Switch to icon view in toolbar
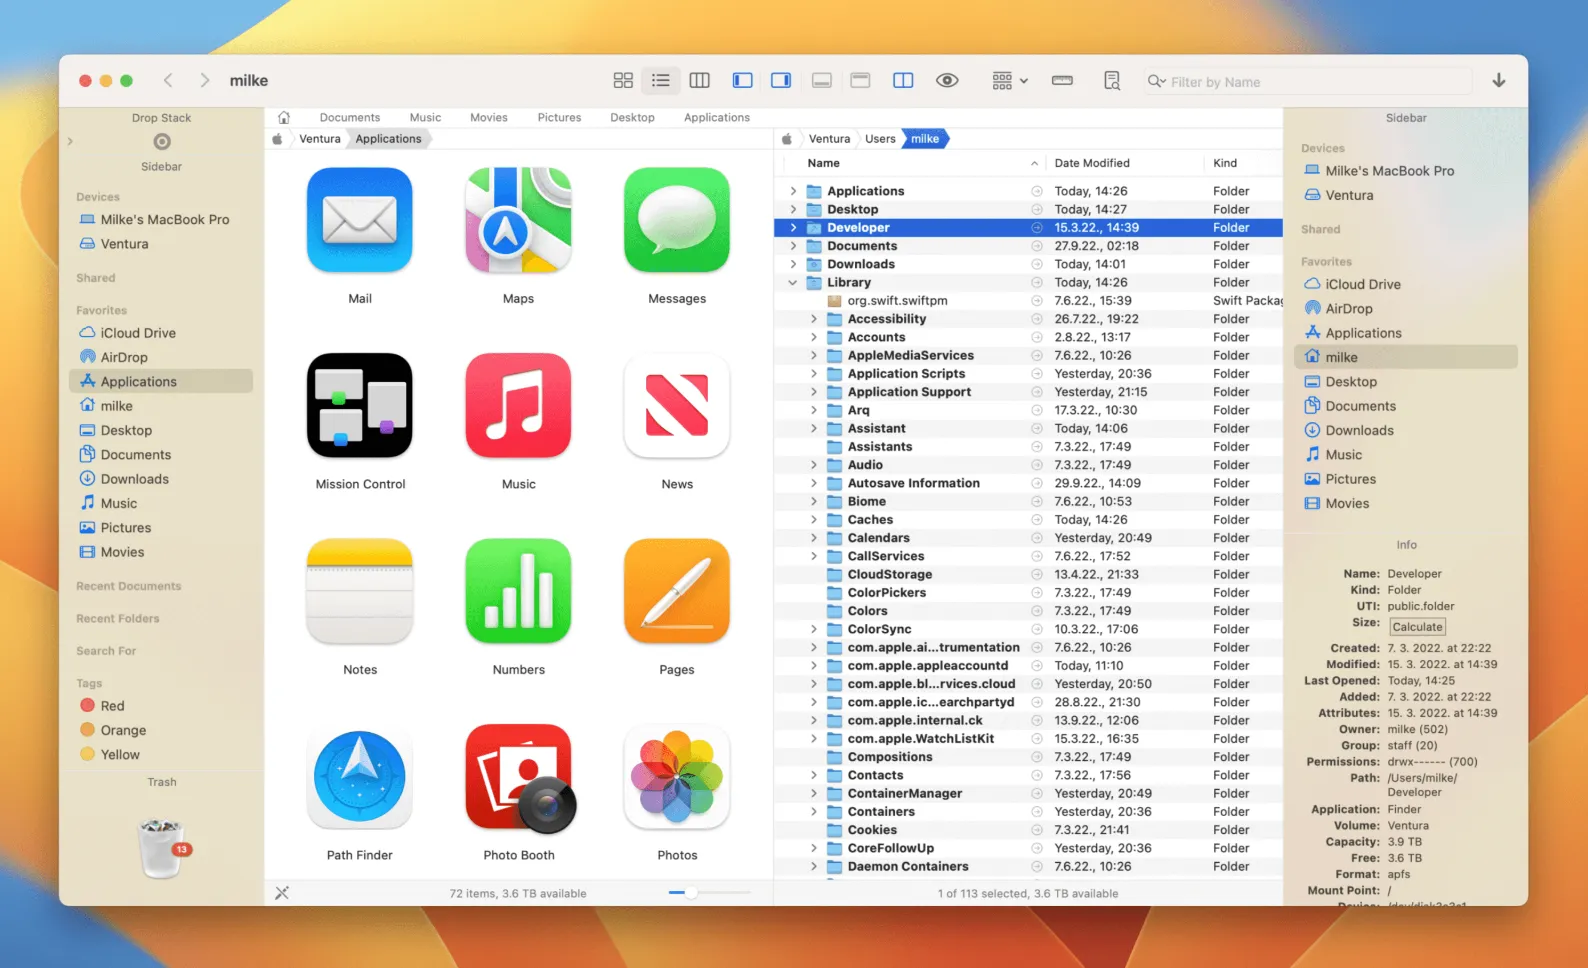 [x=623, y=81]
